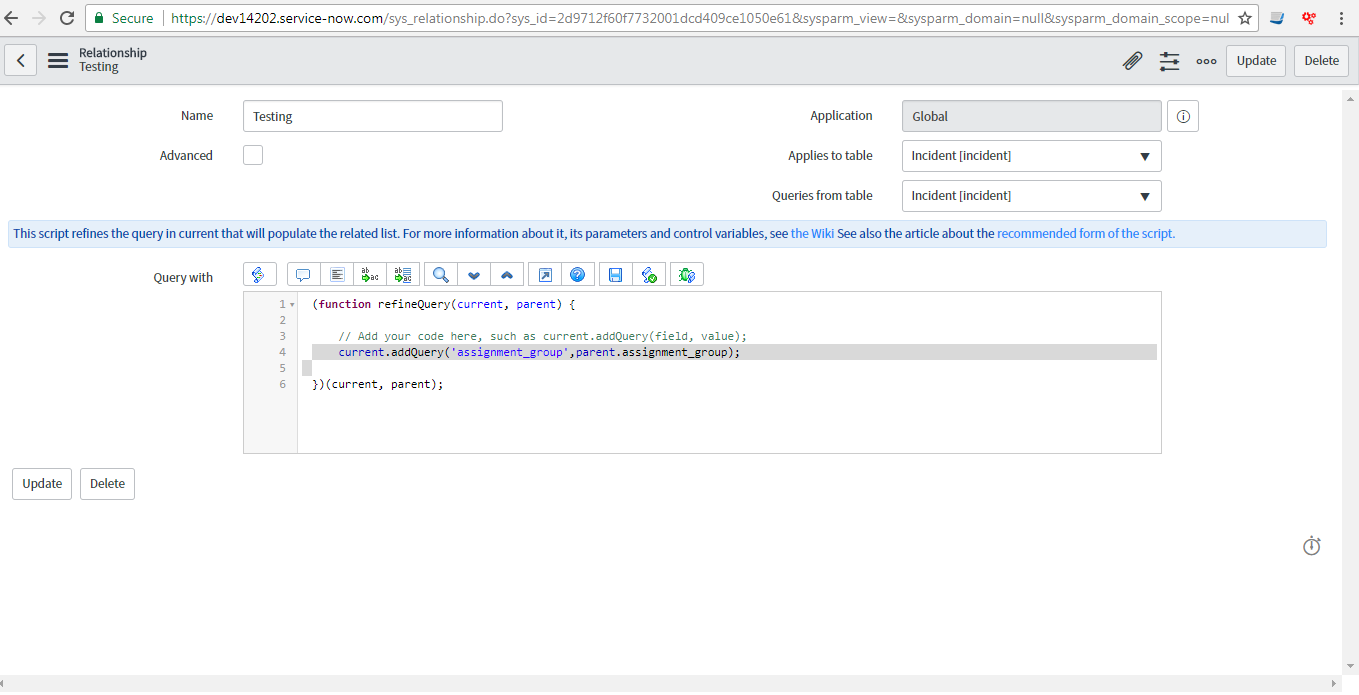Toggle the Advanced checkbox
The image size is (1359, 695).
tap(253, 155)
